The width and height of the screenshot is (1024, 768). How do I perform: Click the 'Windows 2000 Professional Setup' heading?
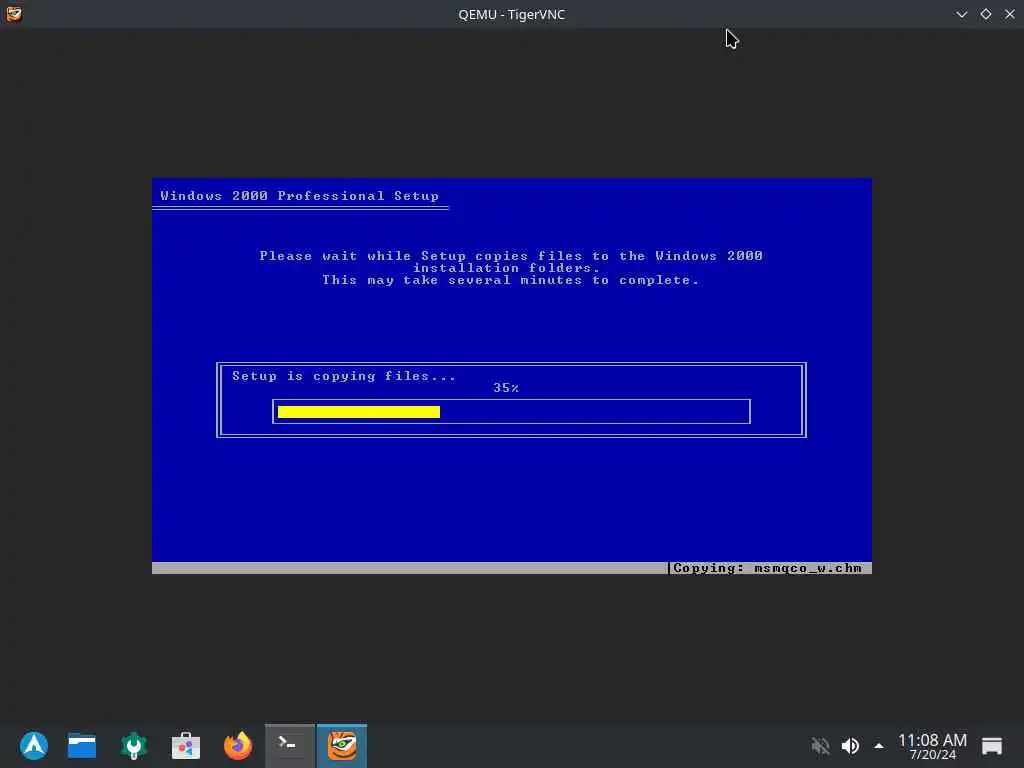(300, 196)
